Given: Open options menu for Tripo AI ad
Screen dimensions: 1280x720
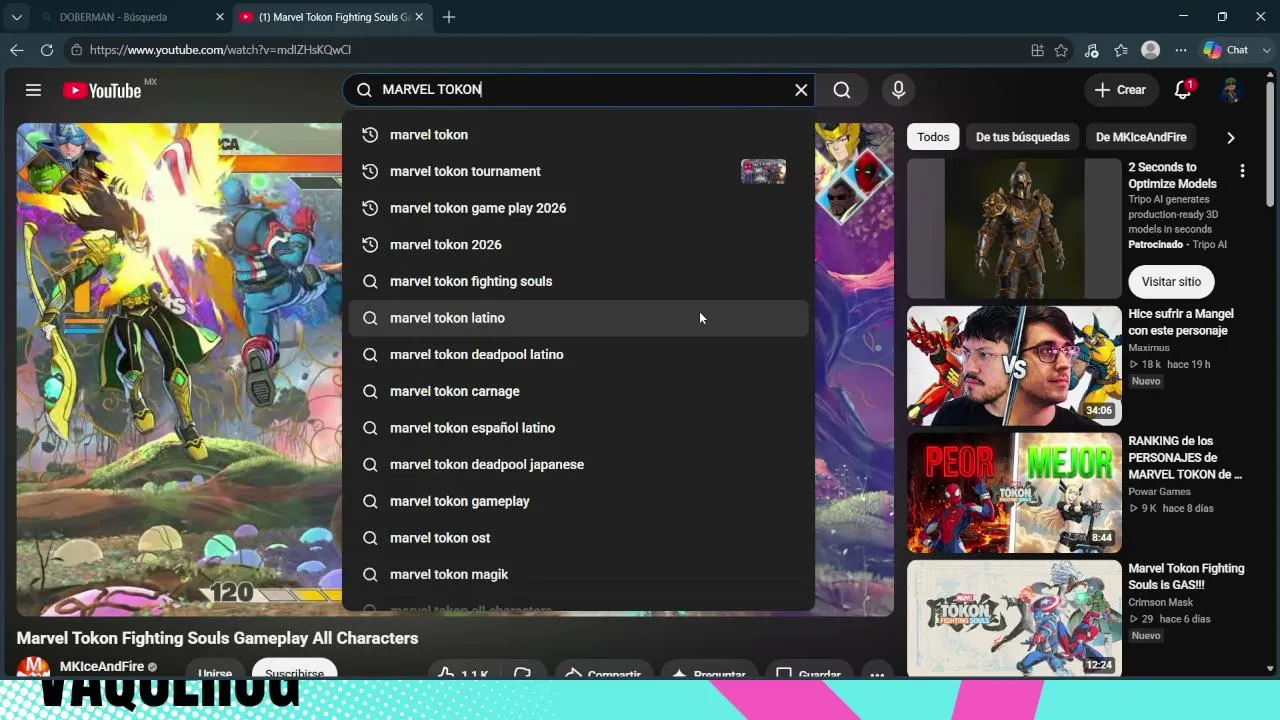Looking at the screenshot, I should [x=1242, y=171].
